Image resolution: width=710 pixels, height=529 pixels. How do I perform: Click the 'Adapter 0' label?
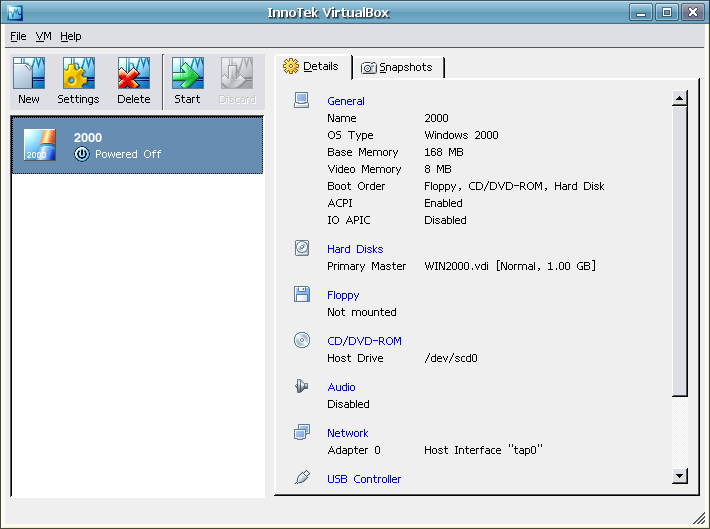point(354,450)
